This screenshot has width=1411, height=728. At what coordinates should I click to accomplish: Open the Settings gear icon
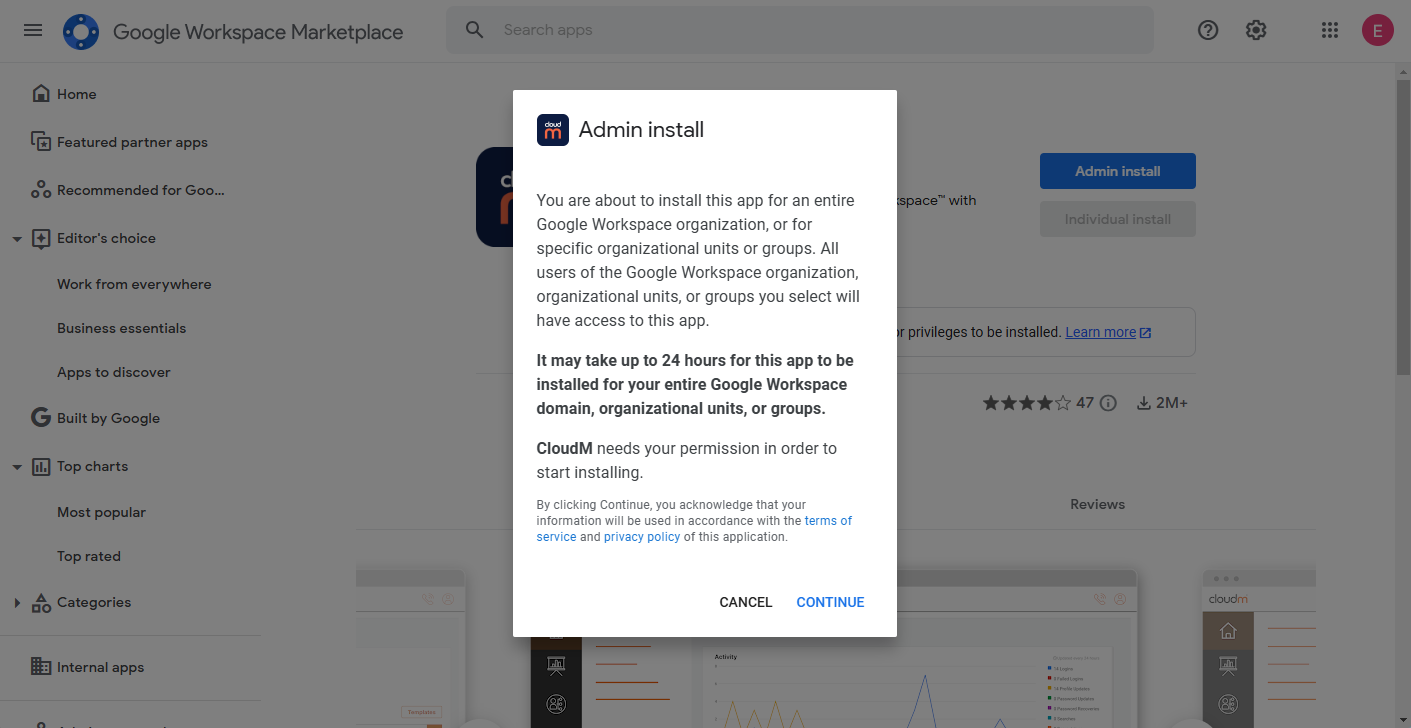1256,30
